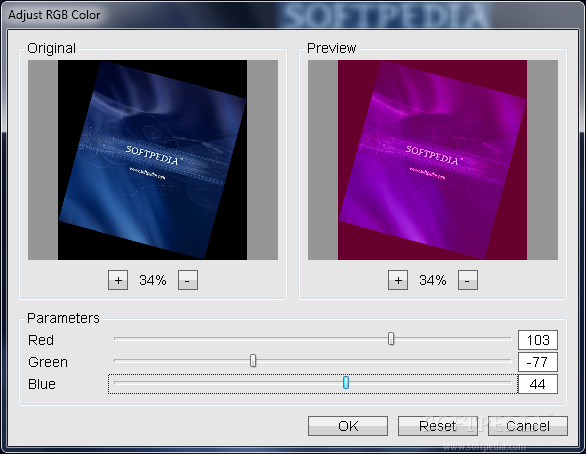Zoom out the Preview image with minus

(x=468, y=280)
